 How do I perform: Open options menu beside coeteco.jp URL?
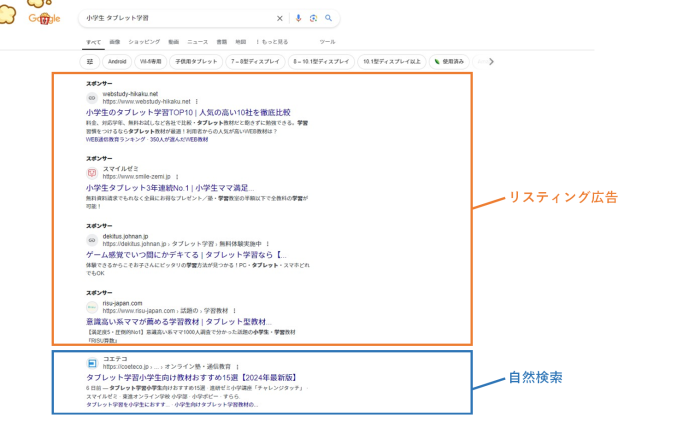click(238, 367)
